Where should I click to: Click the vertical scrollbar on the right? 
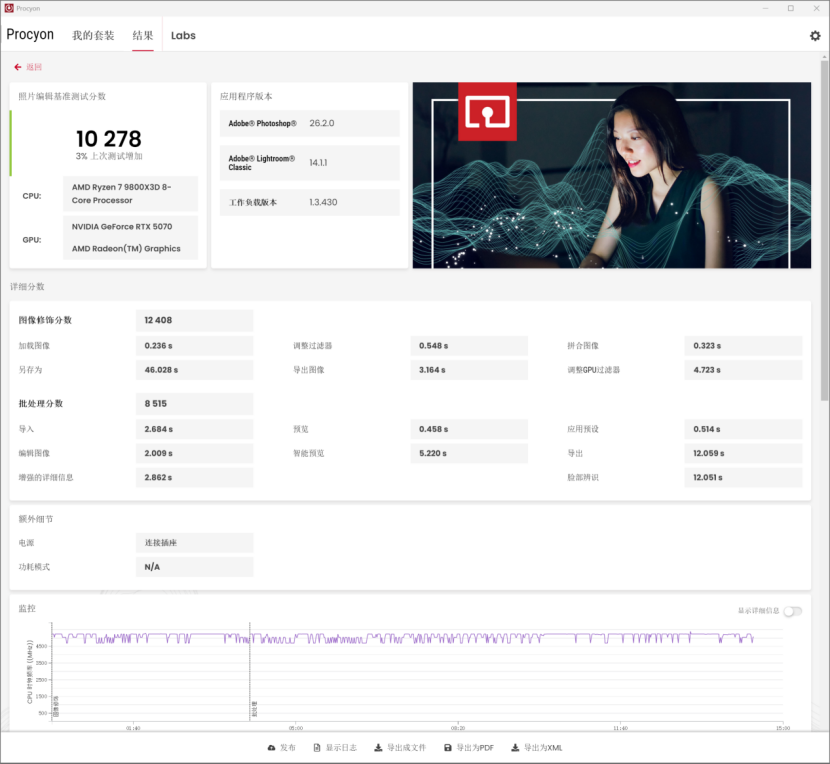pyautogui.click(x=824, y=230)
